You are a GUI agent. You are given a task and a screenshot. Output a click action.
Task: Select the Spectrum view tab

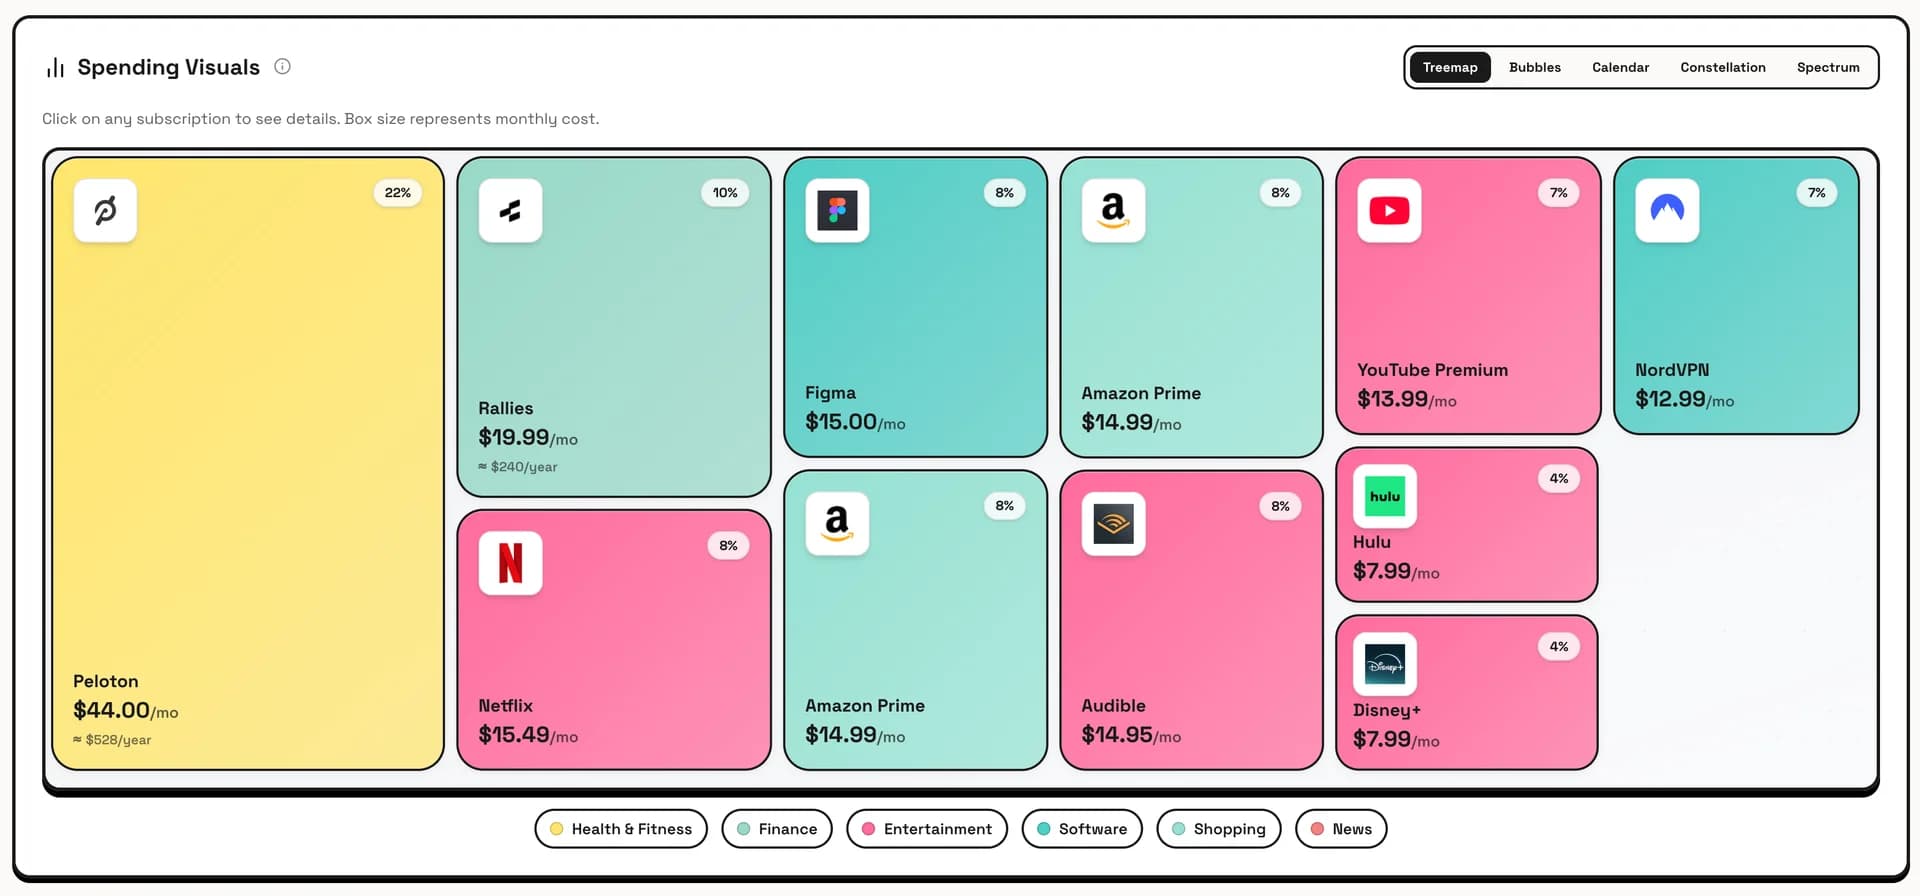pyautogui.click(x=1827, y=67)
